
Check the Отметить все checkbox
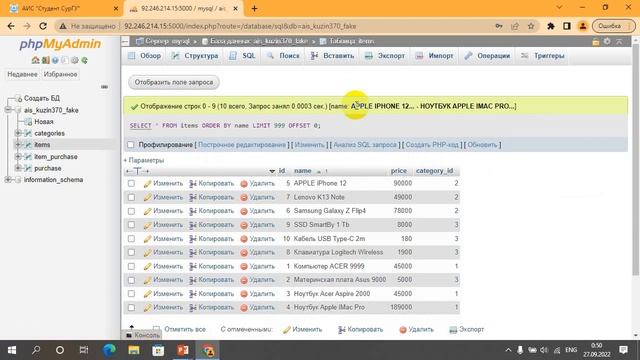156,329
